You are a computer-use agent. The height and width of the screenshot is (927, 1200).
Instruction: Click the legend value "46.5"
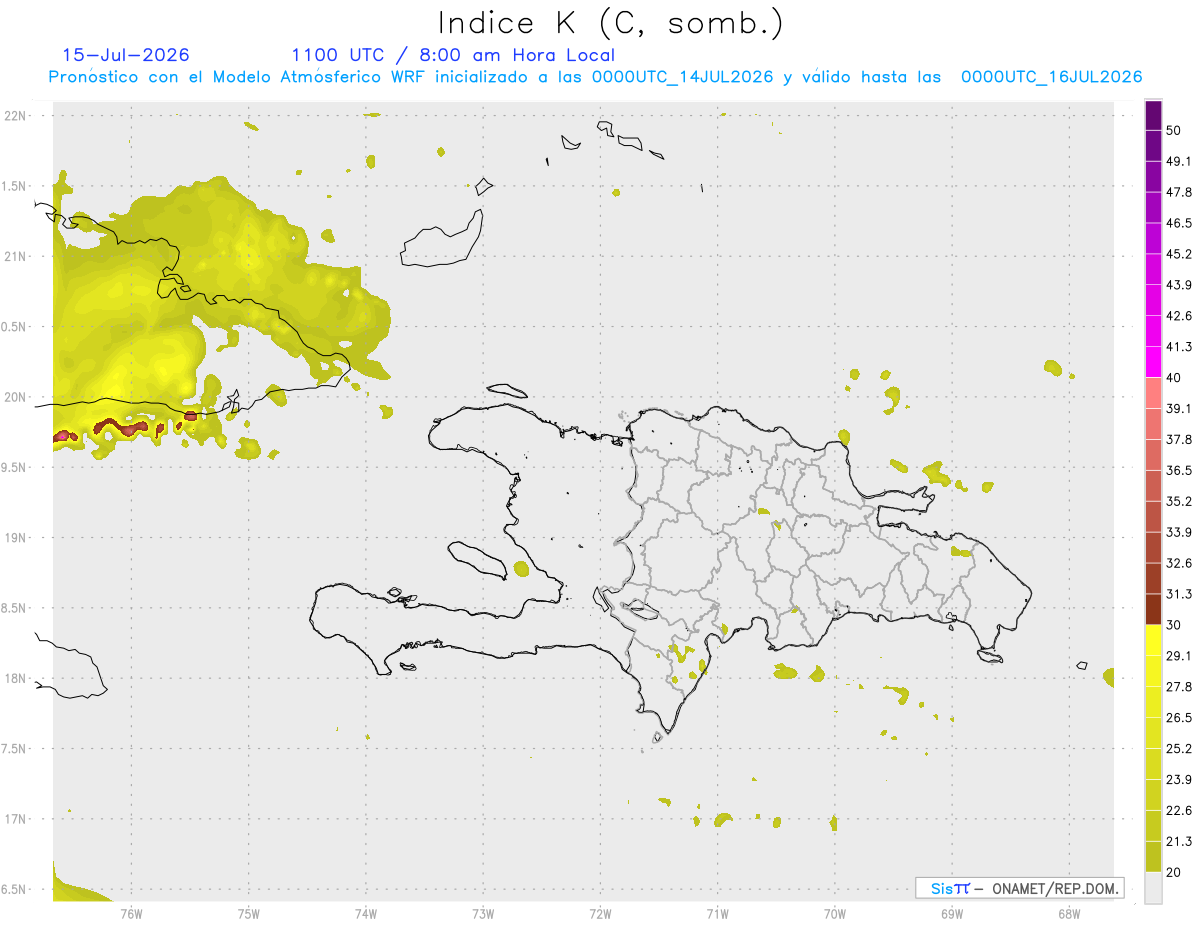pos(1179,223)
